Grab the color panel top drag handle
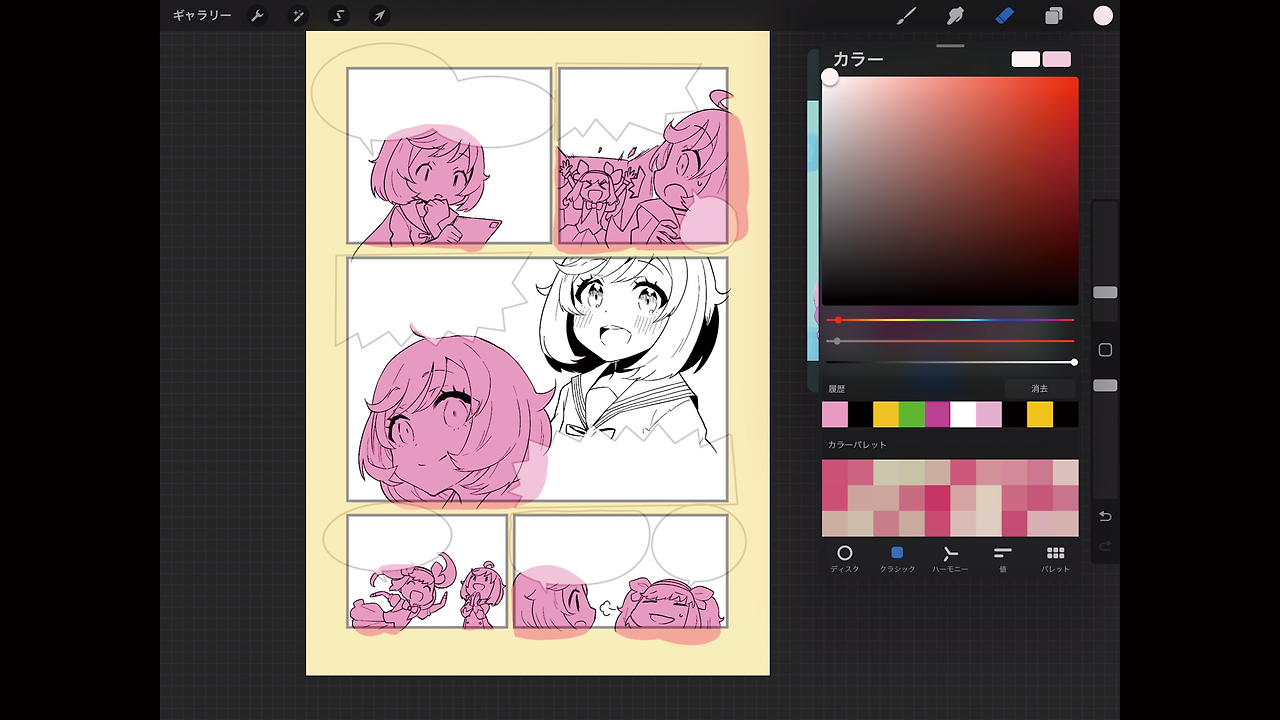Viewport: 1280px width, 720px height. (x=950, y=46)
